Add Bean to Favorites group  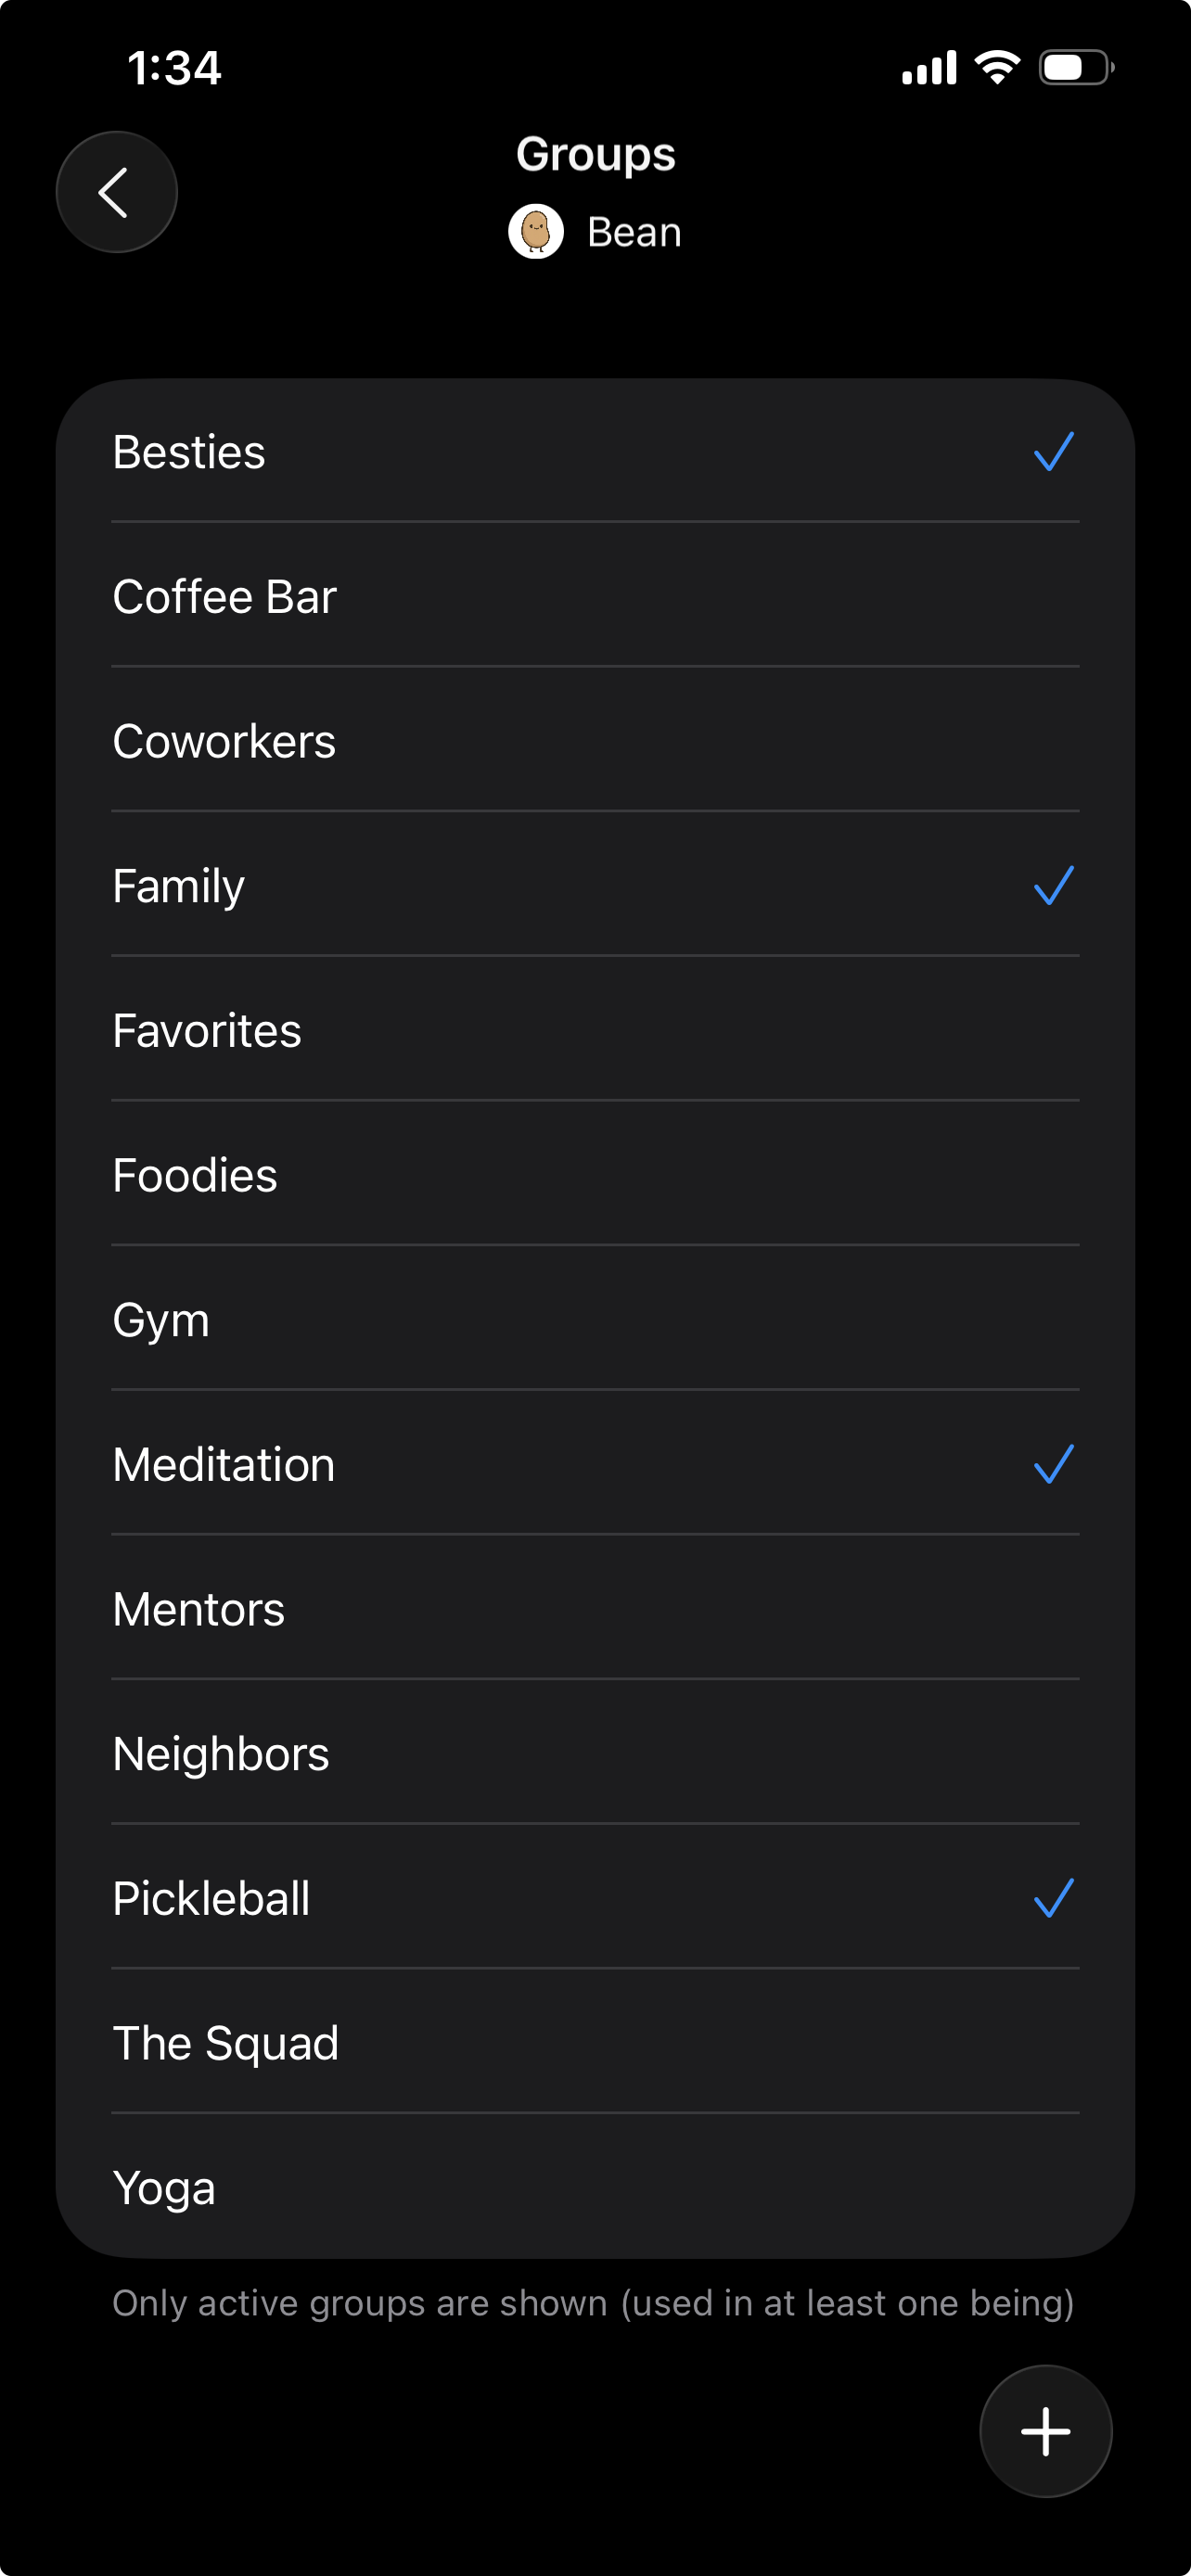[x=595, y=1031]
